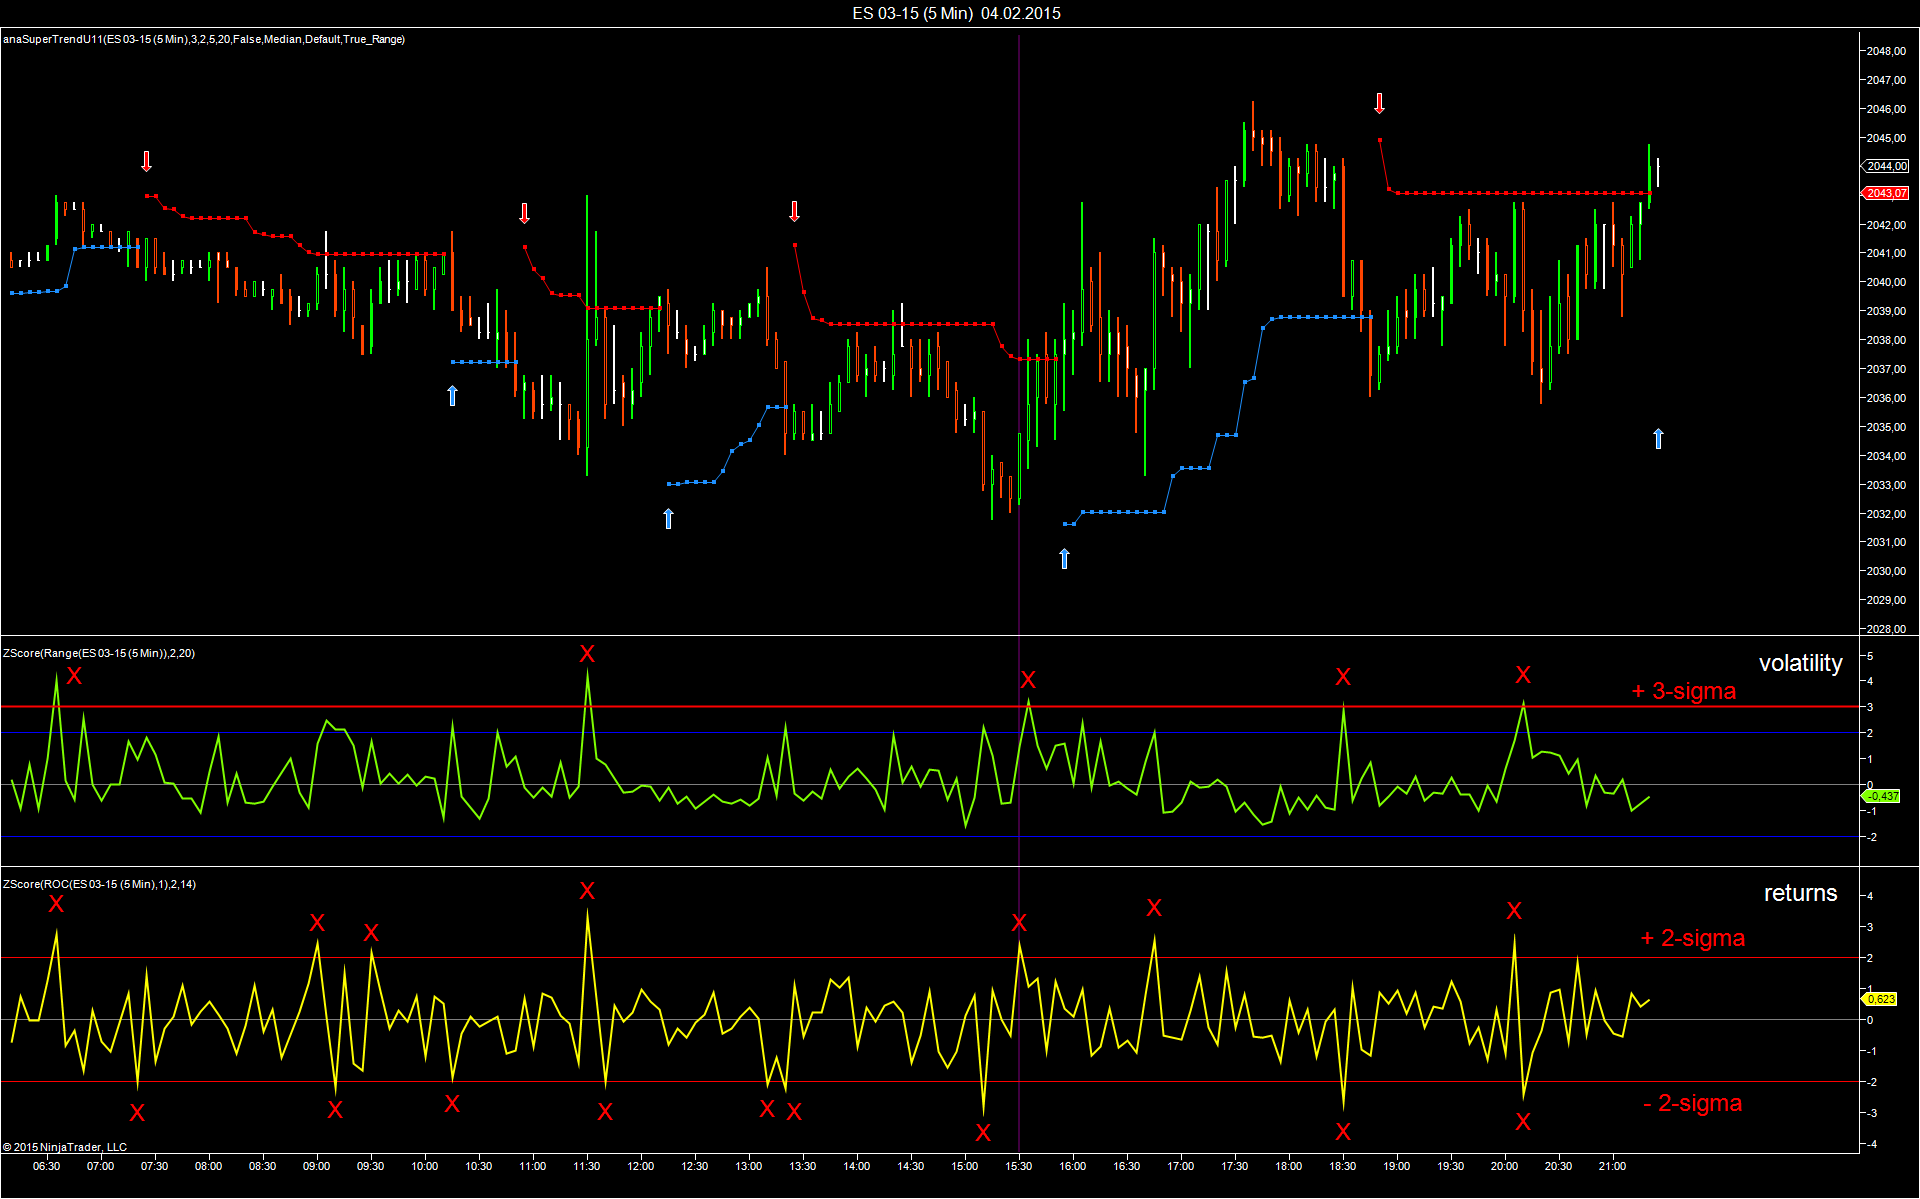Click the ZScore(Range) indicator label
Viewport: 1920px width, 1199px height.
tap(99, 653)
